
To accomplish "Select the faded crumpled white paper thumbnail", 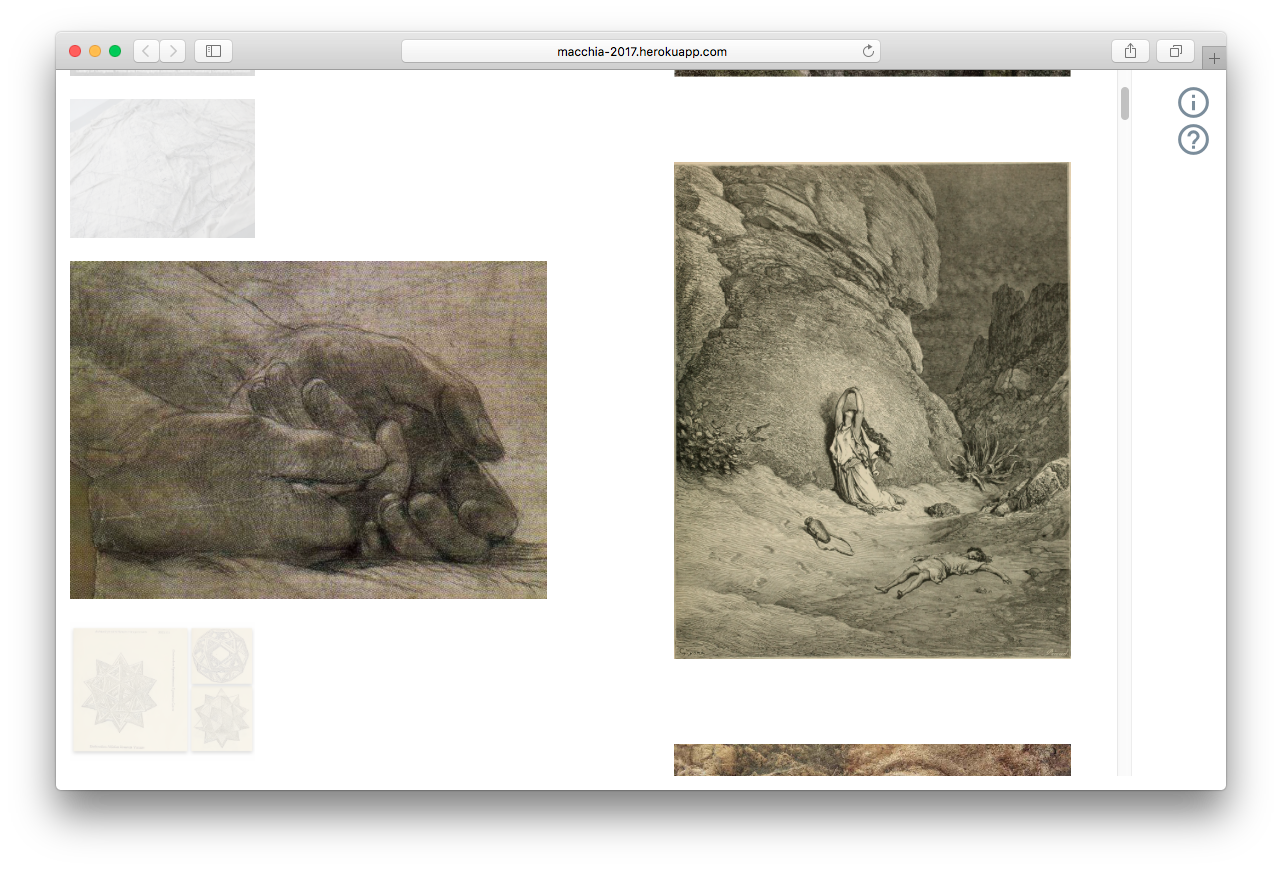I will click(x=162, y=168).
